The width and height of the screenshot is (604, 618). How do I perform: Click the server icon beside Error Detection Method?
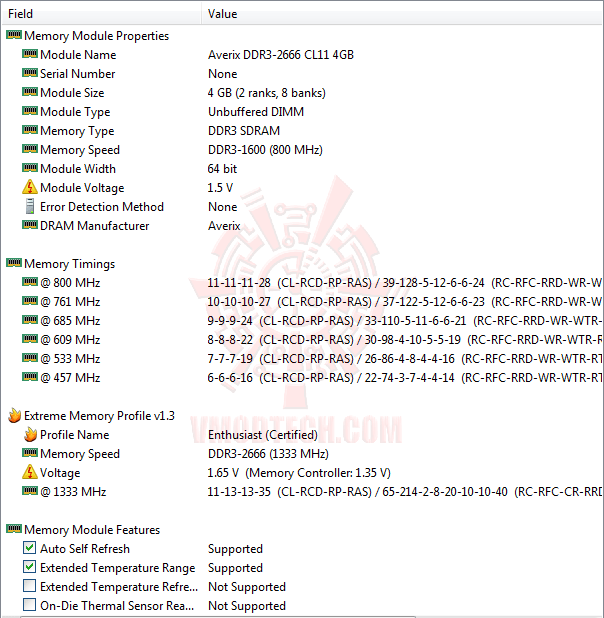(30, 206)
